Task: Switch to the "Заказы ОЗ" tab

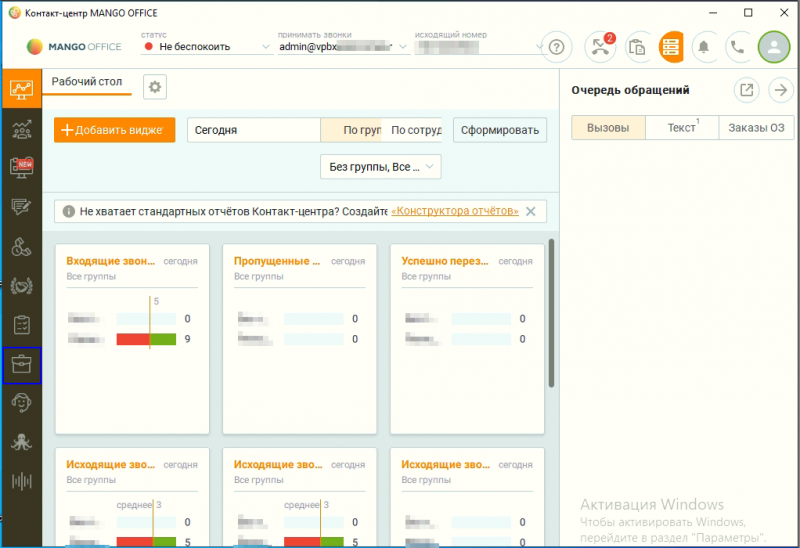Action: pos(756,128)
